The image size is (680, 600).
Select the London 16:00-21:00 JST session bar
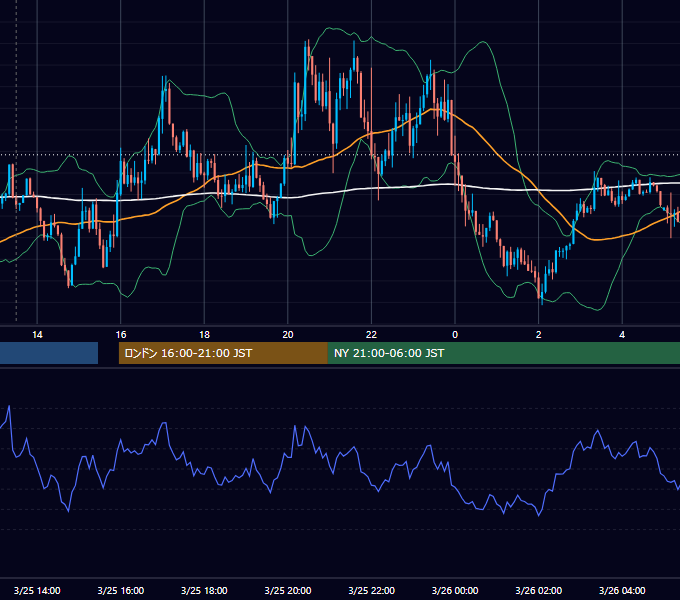[x=223, y=353]
